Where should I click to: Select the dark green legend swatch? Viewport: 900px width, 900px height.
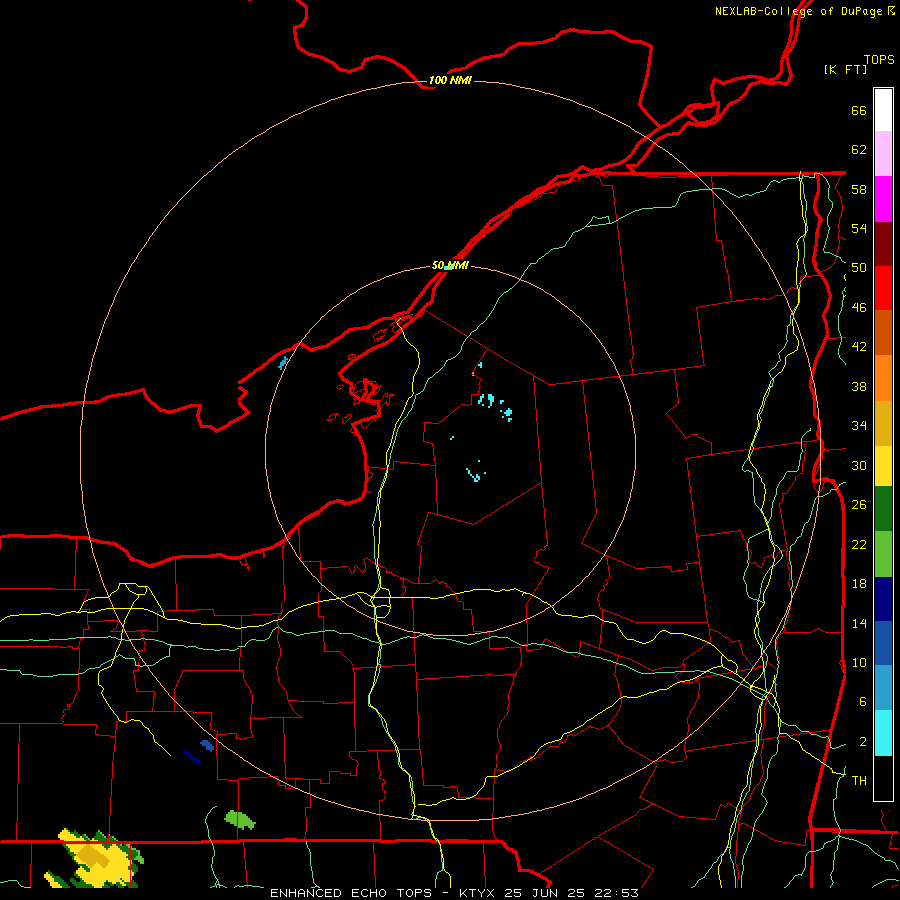pos(883,509)
